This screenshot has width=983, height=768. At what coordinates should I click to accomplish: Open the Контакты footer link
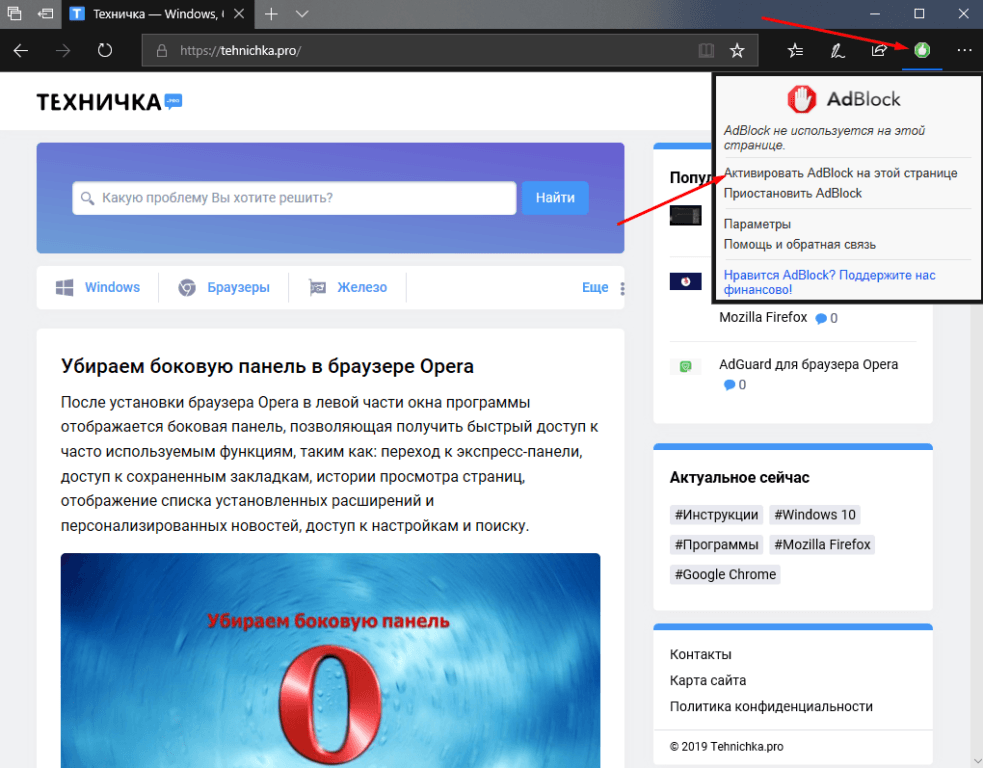[x=700, y=655]
